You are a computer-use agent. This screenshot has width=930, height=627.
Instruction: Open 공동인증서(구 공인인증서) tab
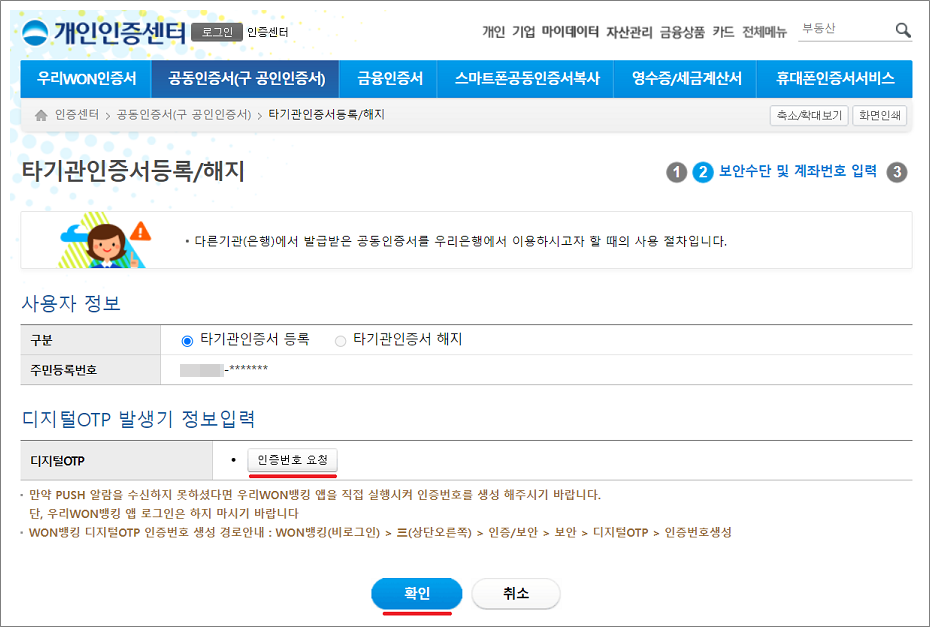(x=246, y=78)
